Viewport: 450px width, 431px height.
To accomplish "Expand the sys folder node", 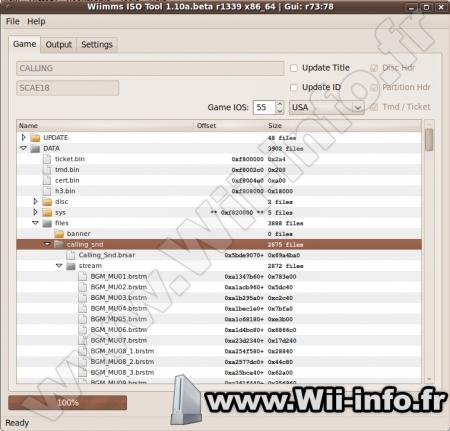I will point(35,212).
